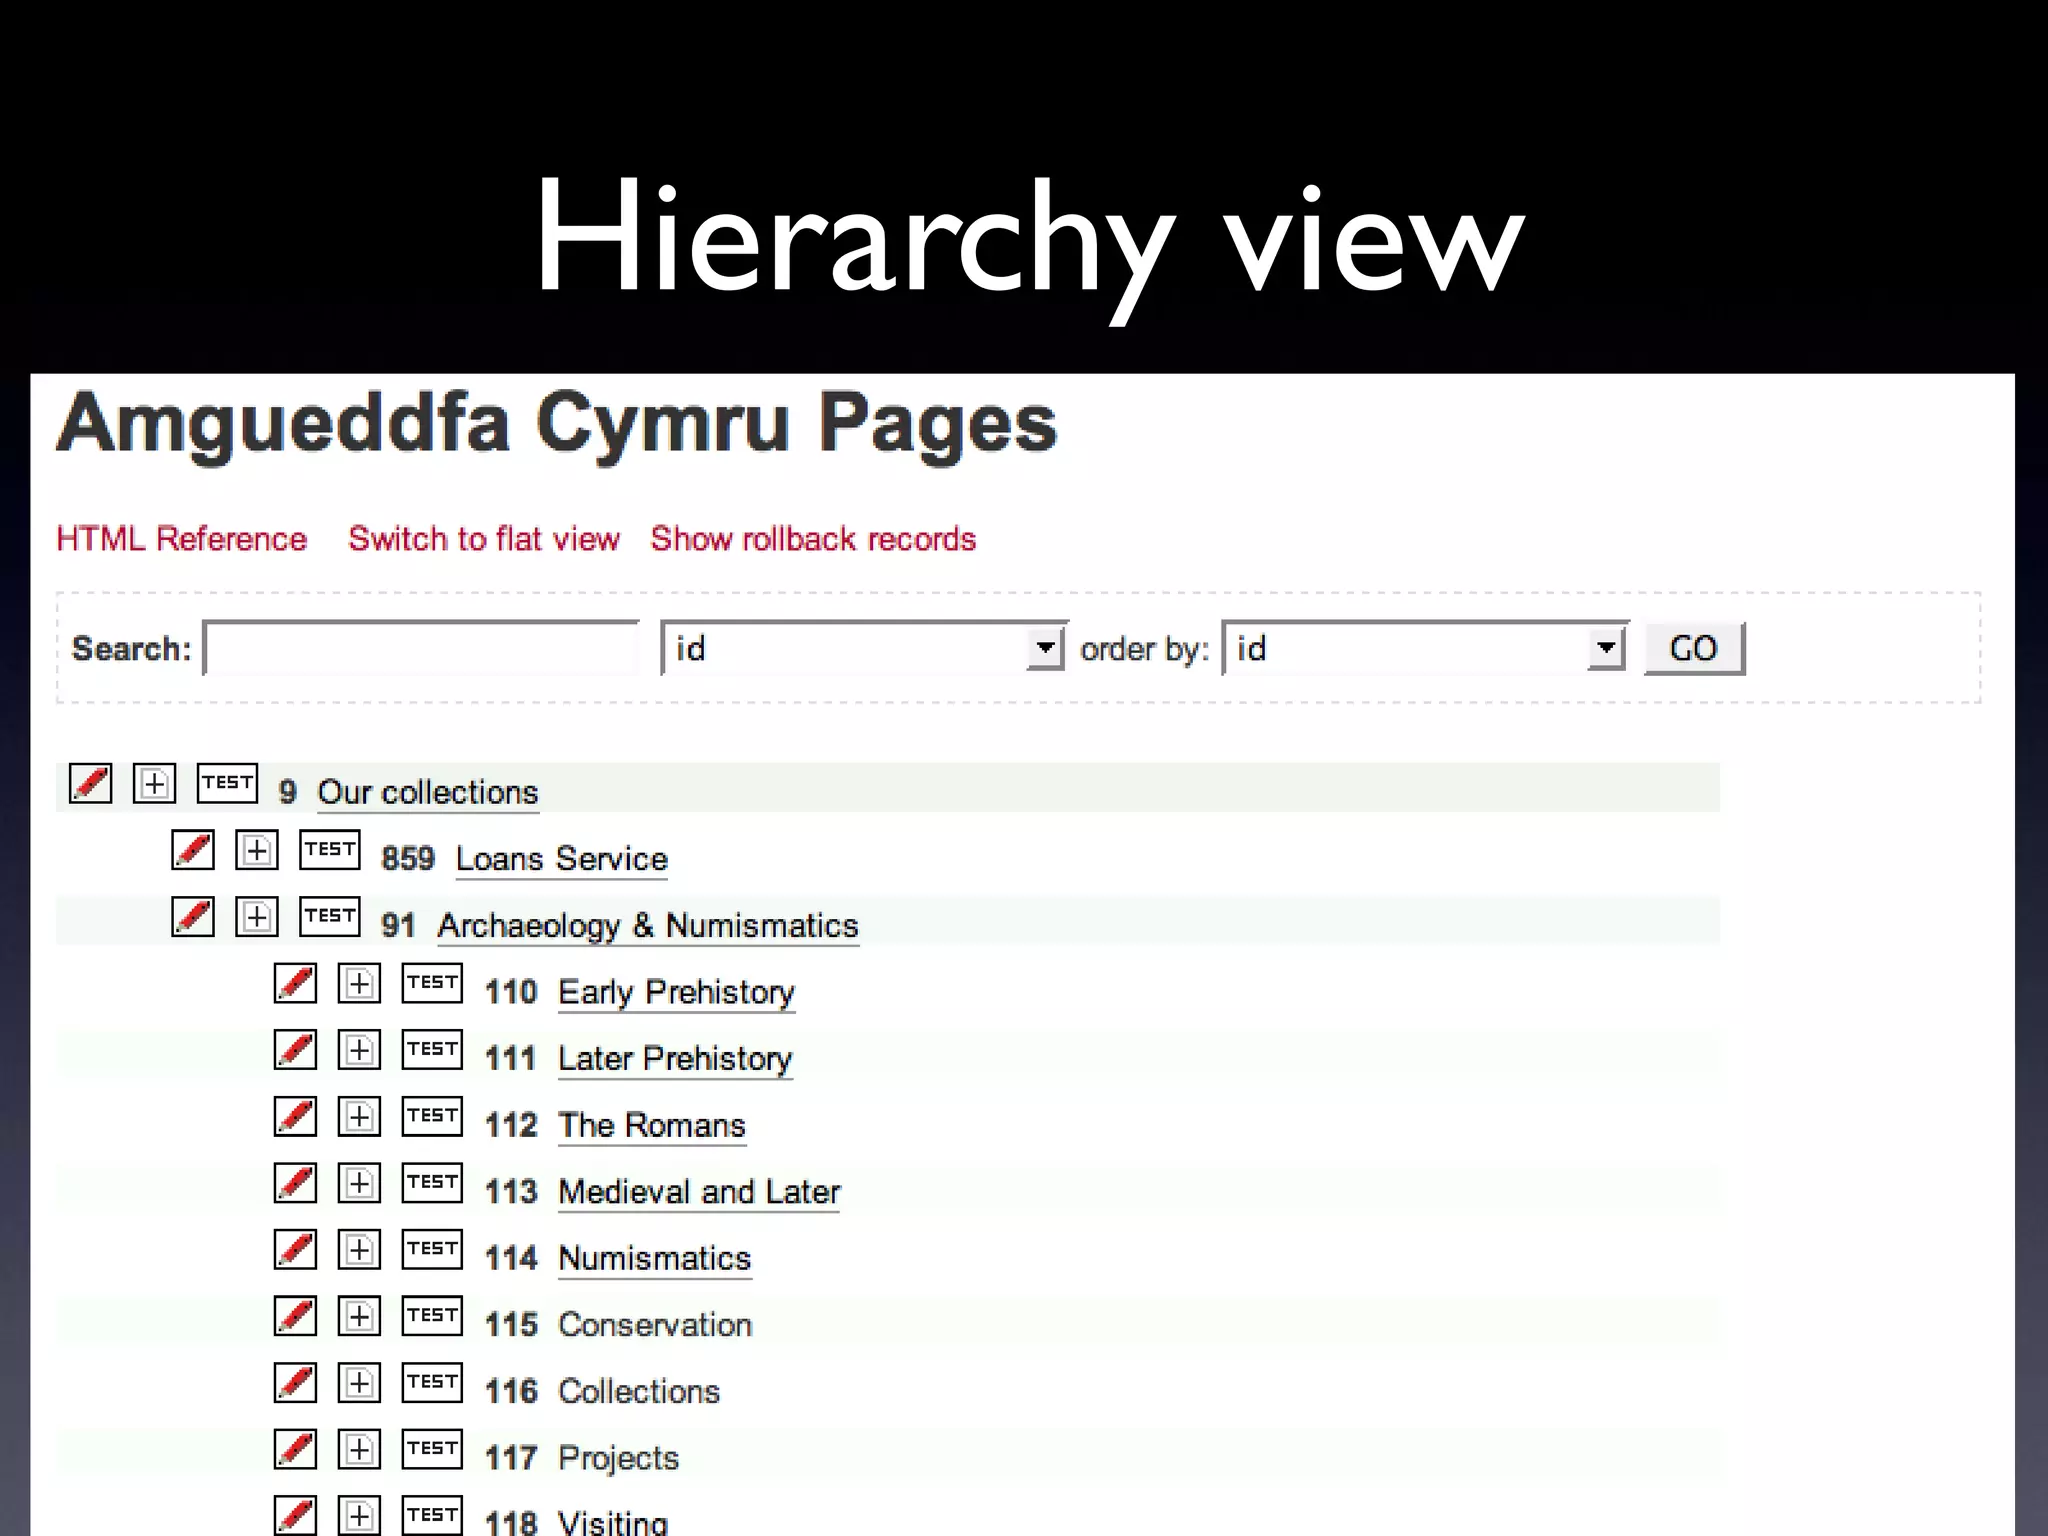Open the HTML Reference link
The image size is (2048, 1536).
tap(182, 539)
